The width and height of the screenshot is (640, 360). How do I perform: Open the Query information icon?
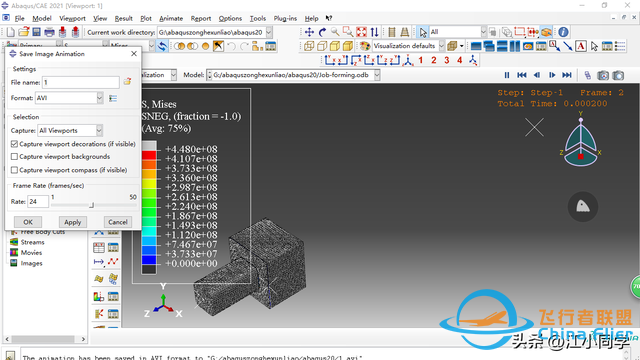(563, 32)
